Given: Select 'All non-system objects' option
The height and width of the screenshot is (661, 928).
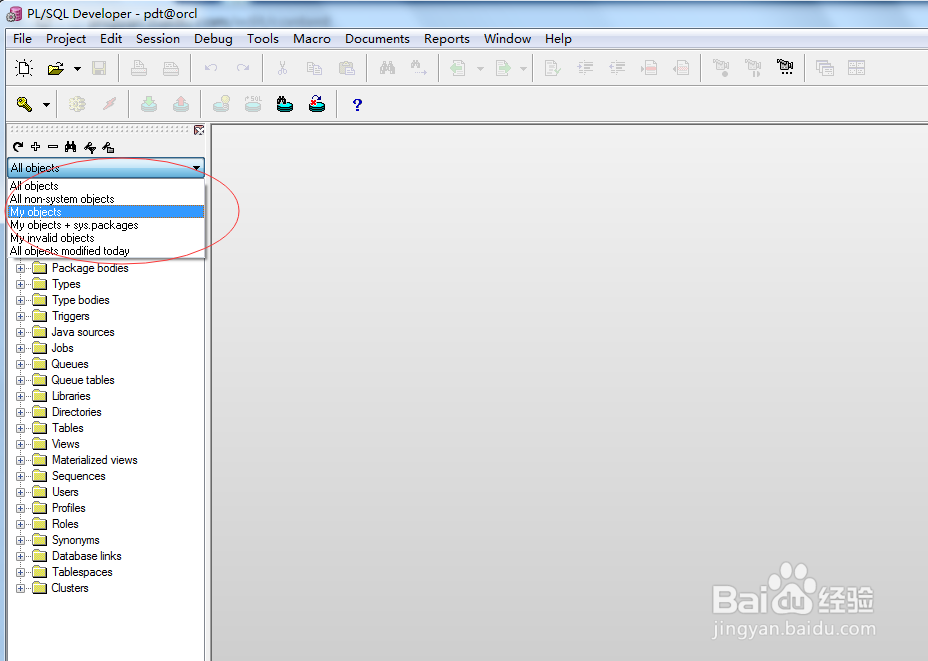Looking at the screenshot, I should pyautogui.click(x=107, y=199).
